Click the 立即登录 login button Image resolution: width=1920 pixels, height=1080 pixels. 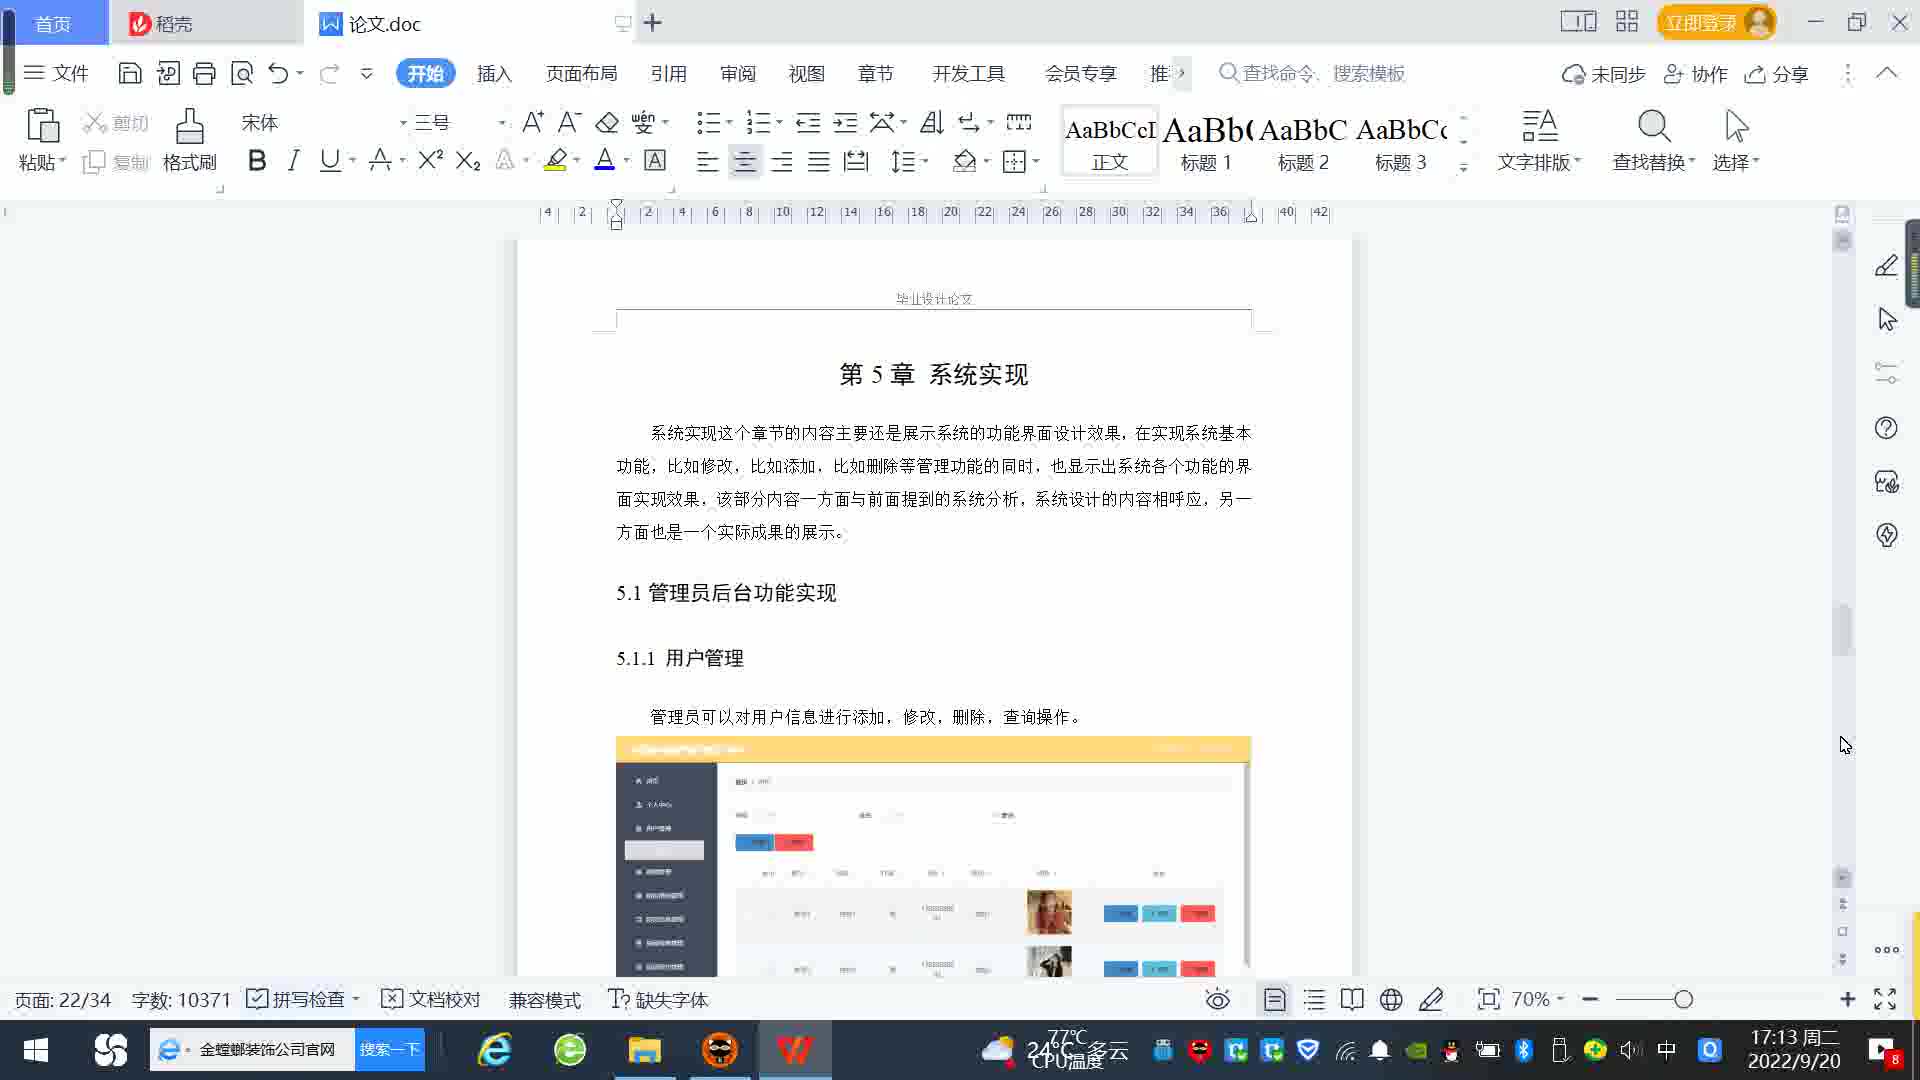point(1700,22)
